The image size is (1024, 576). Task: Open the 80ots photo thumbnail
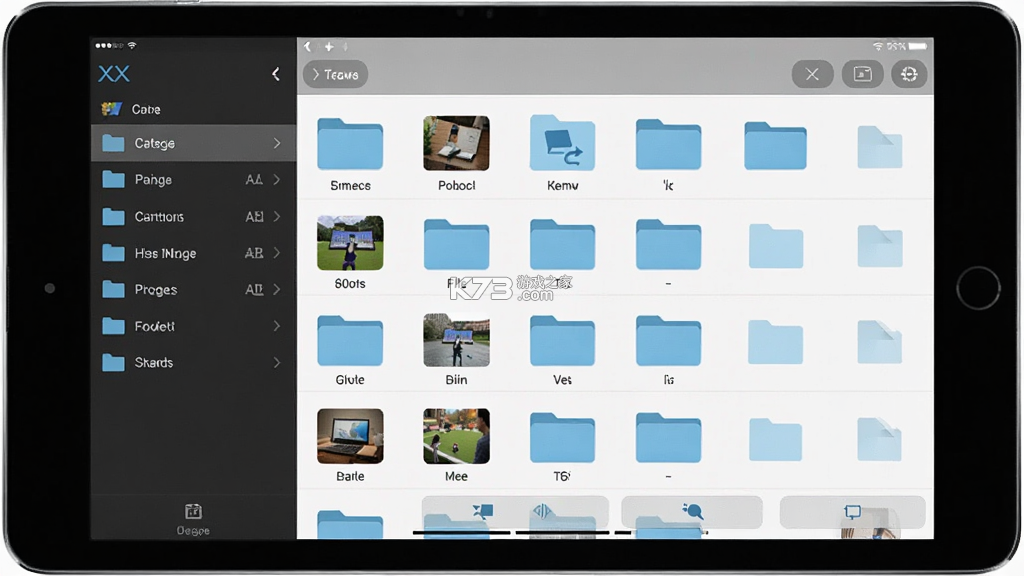click(350, 243)
